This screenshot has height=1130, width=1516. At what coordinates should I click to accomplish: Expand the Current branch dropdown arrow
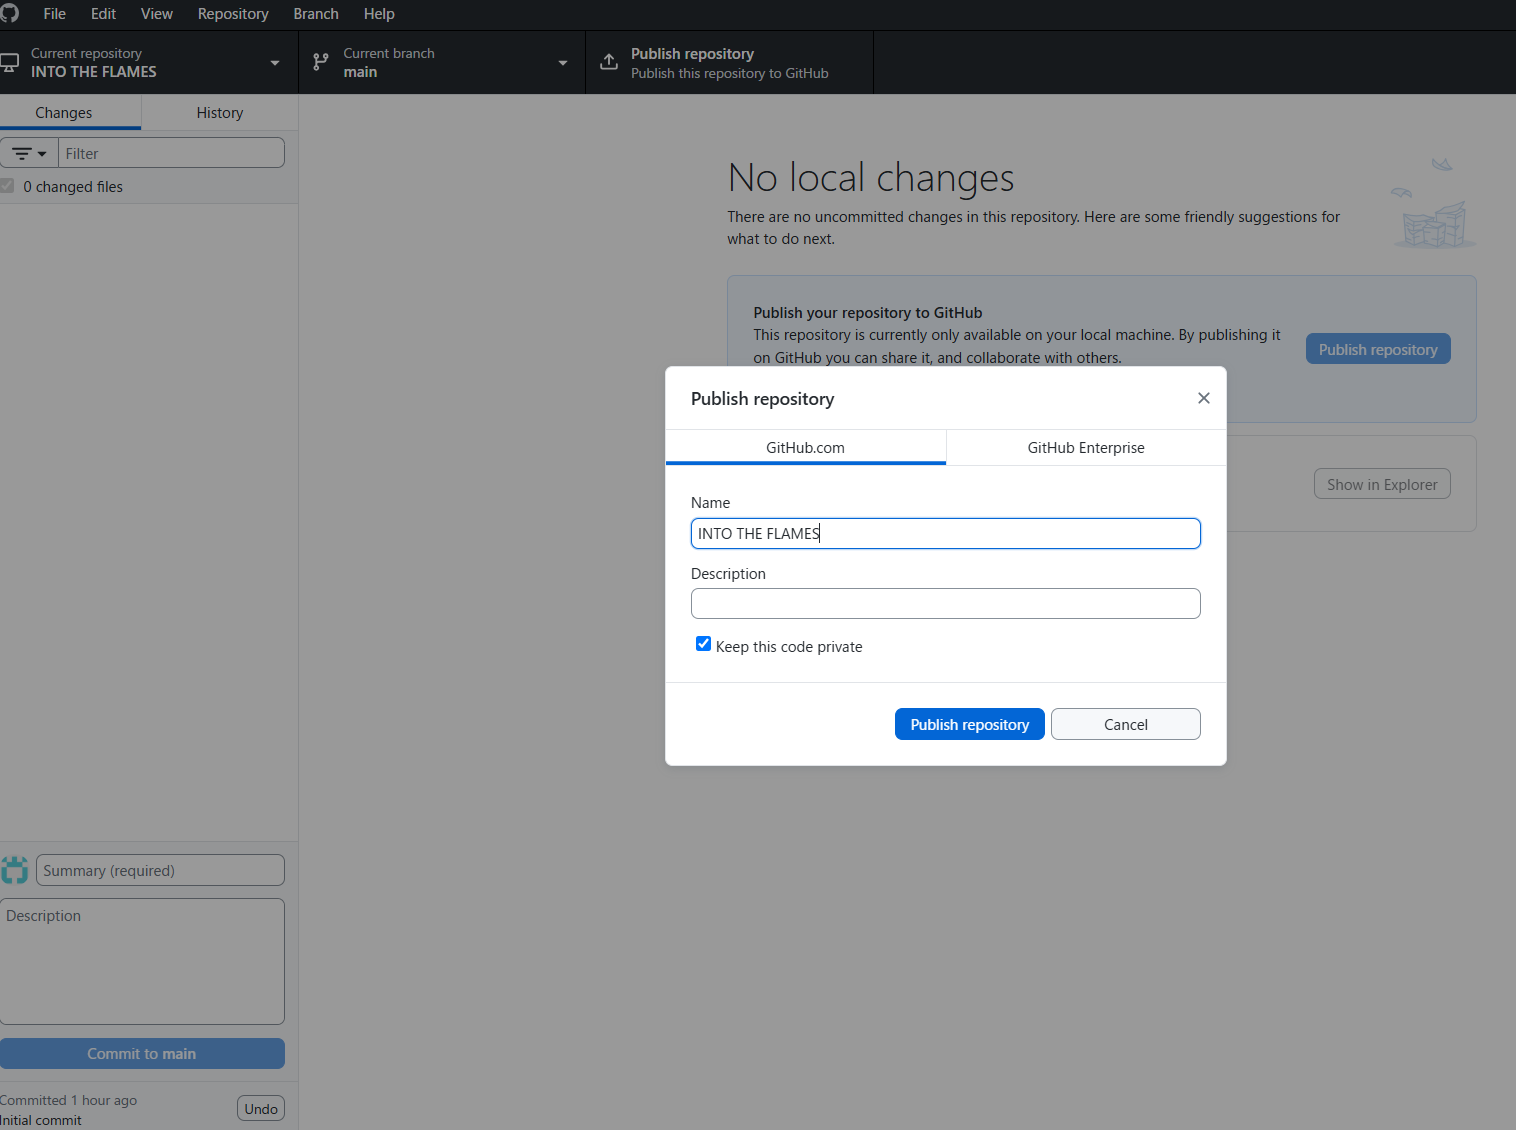(563, 63)
